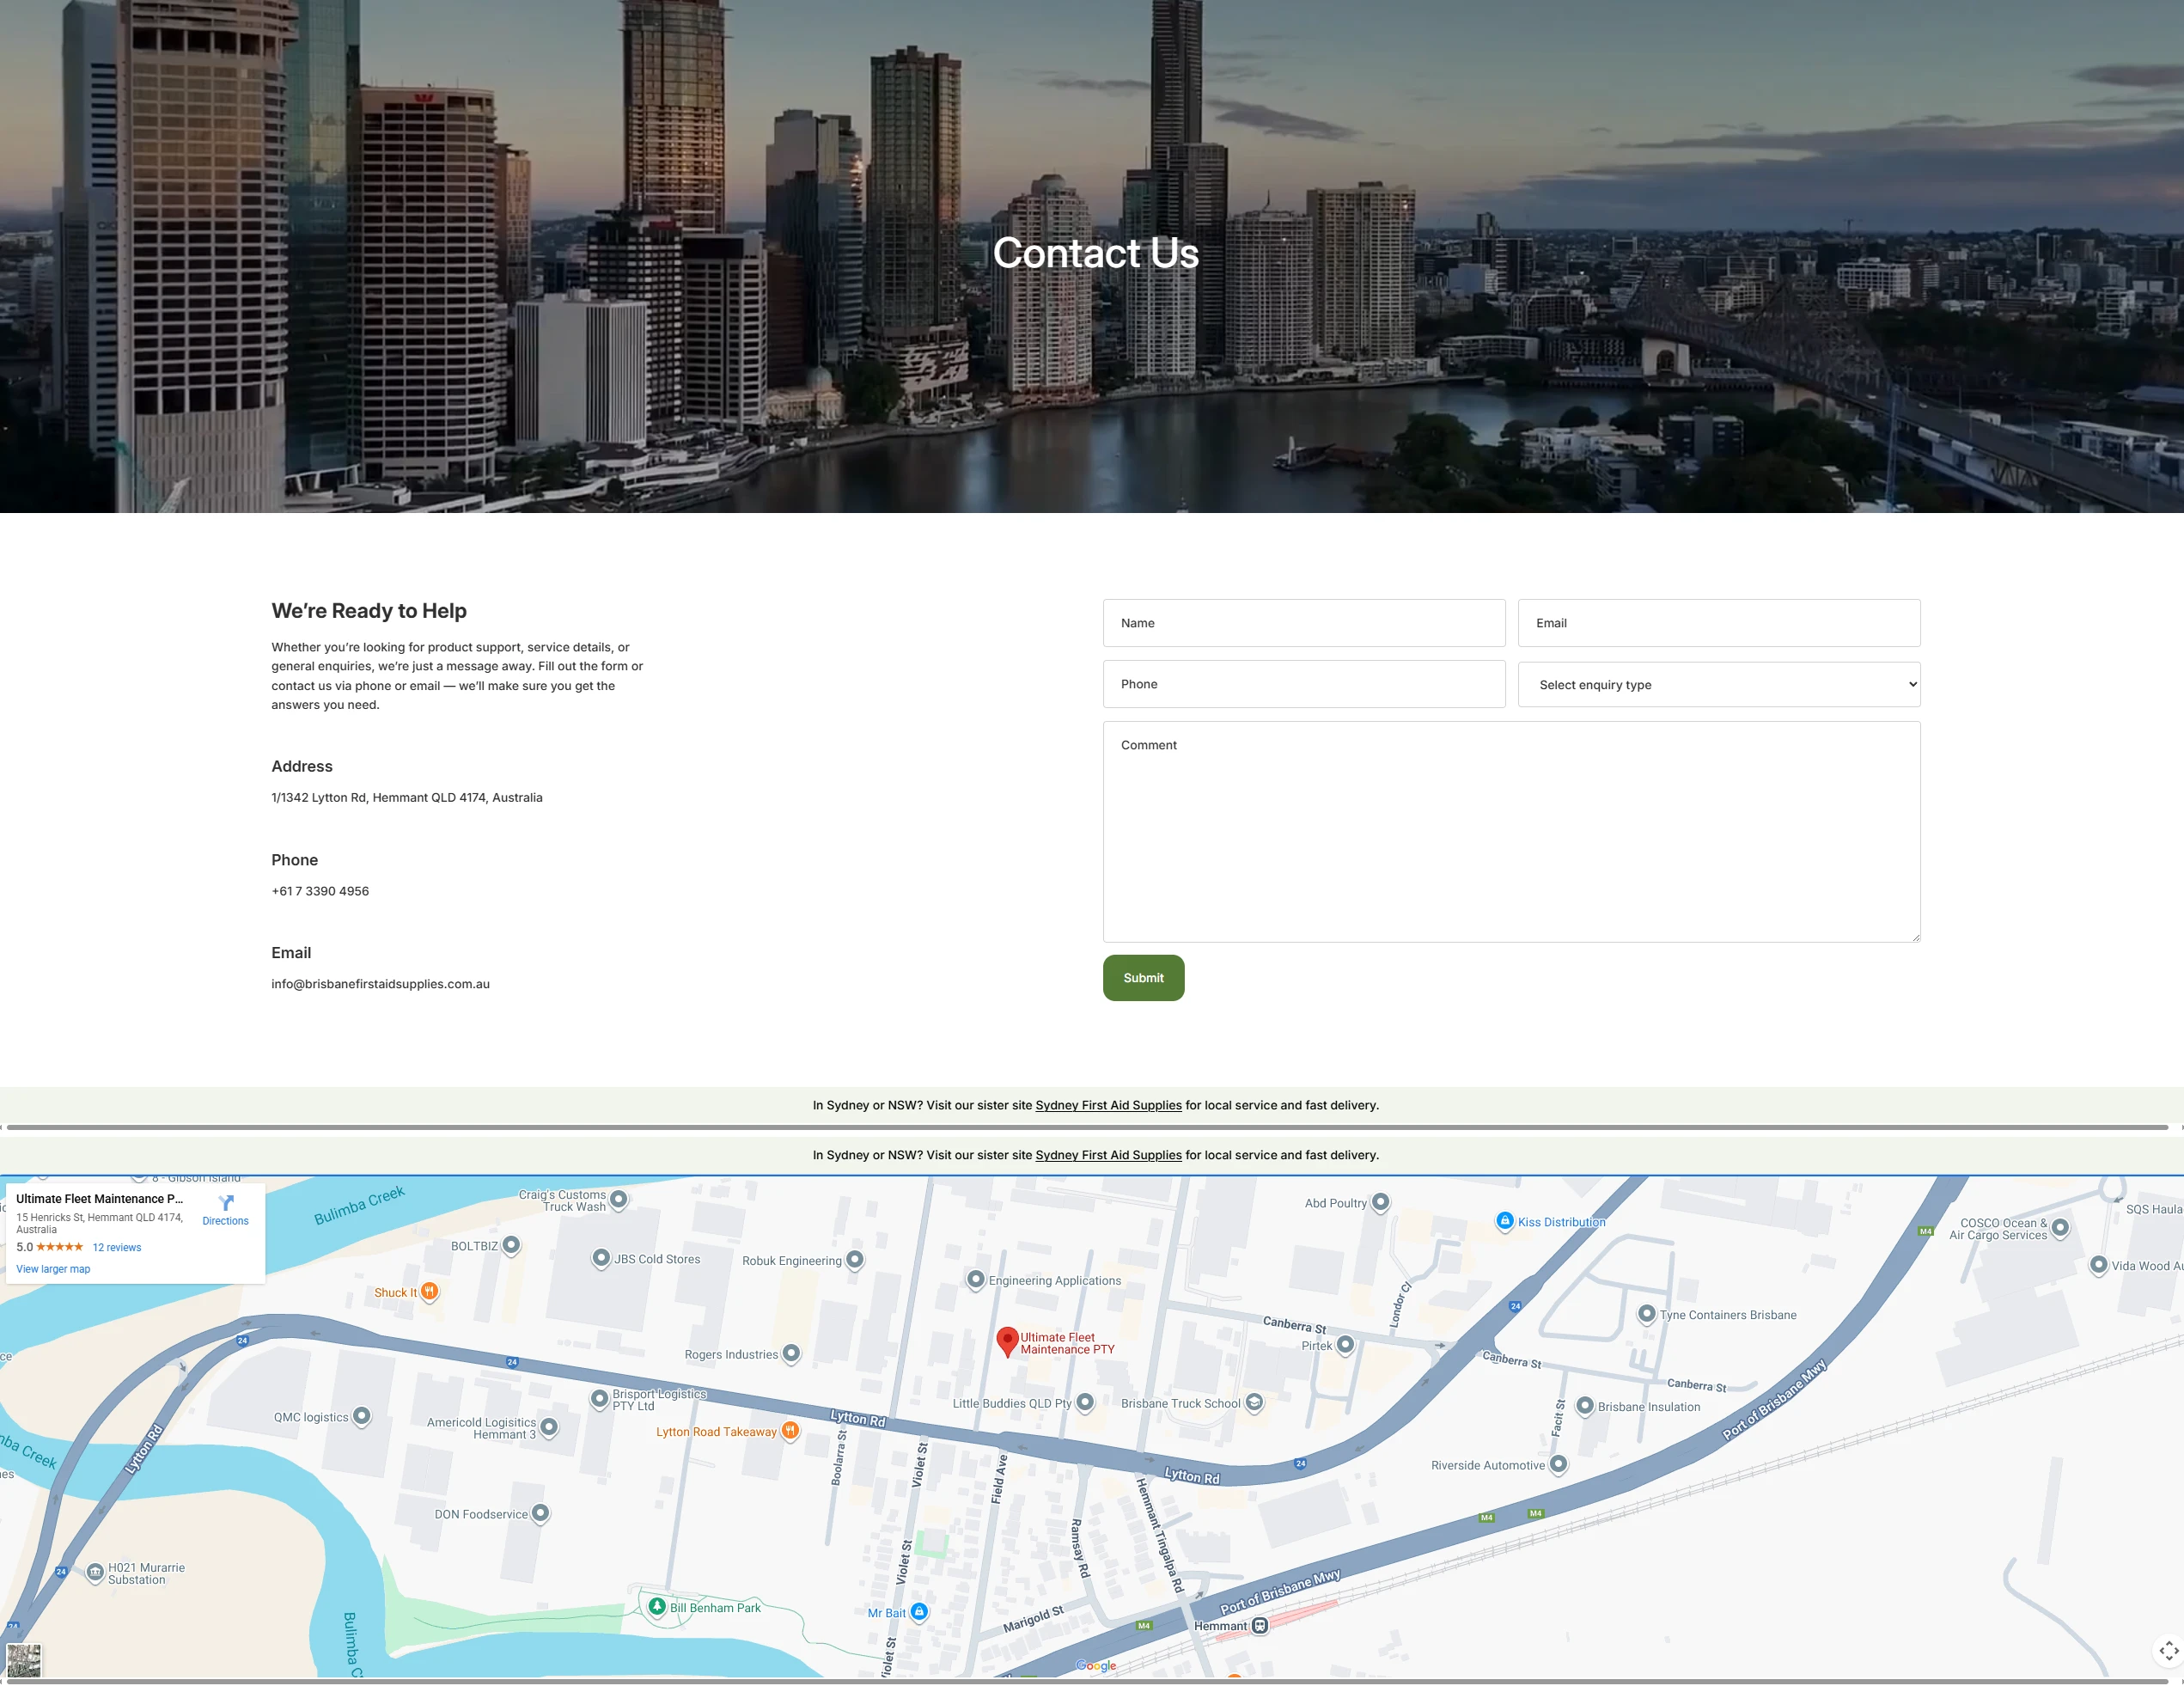Click Riverside Automotive map marker

(1558, 1464)
